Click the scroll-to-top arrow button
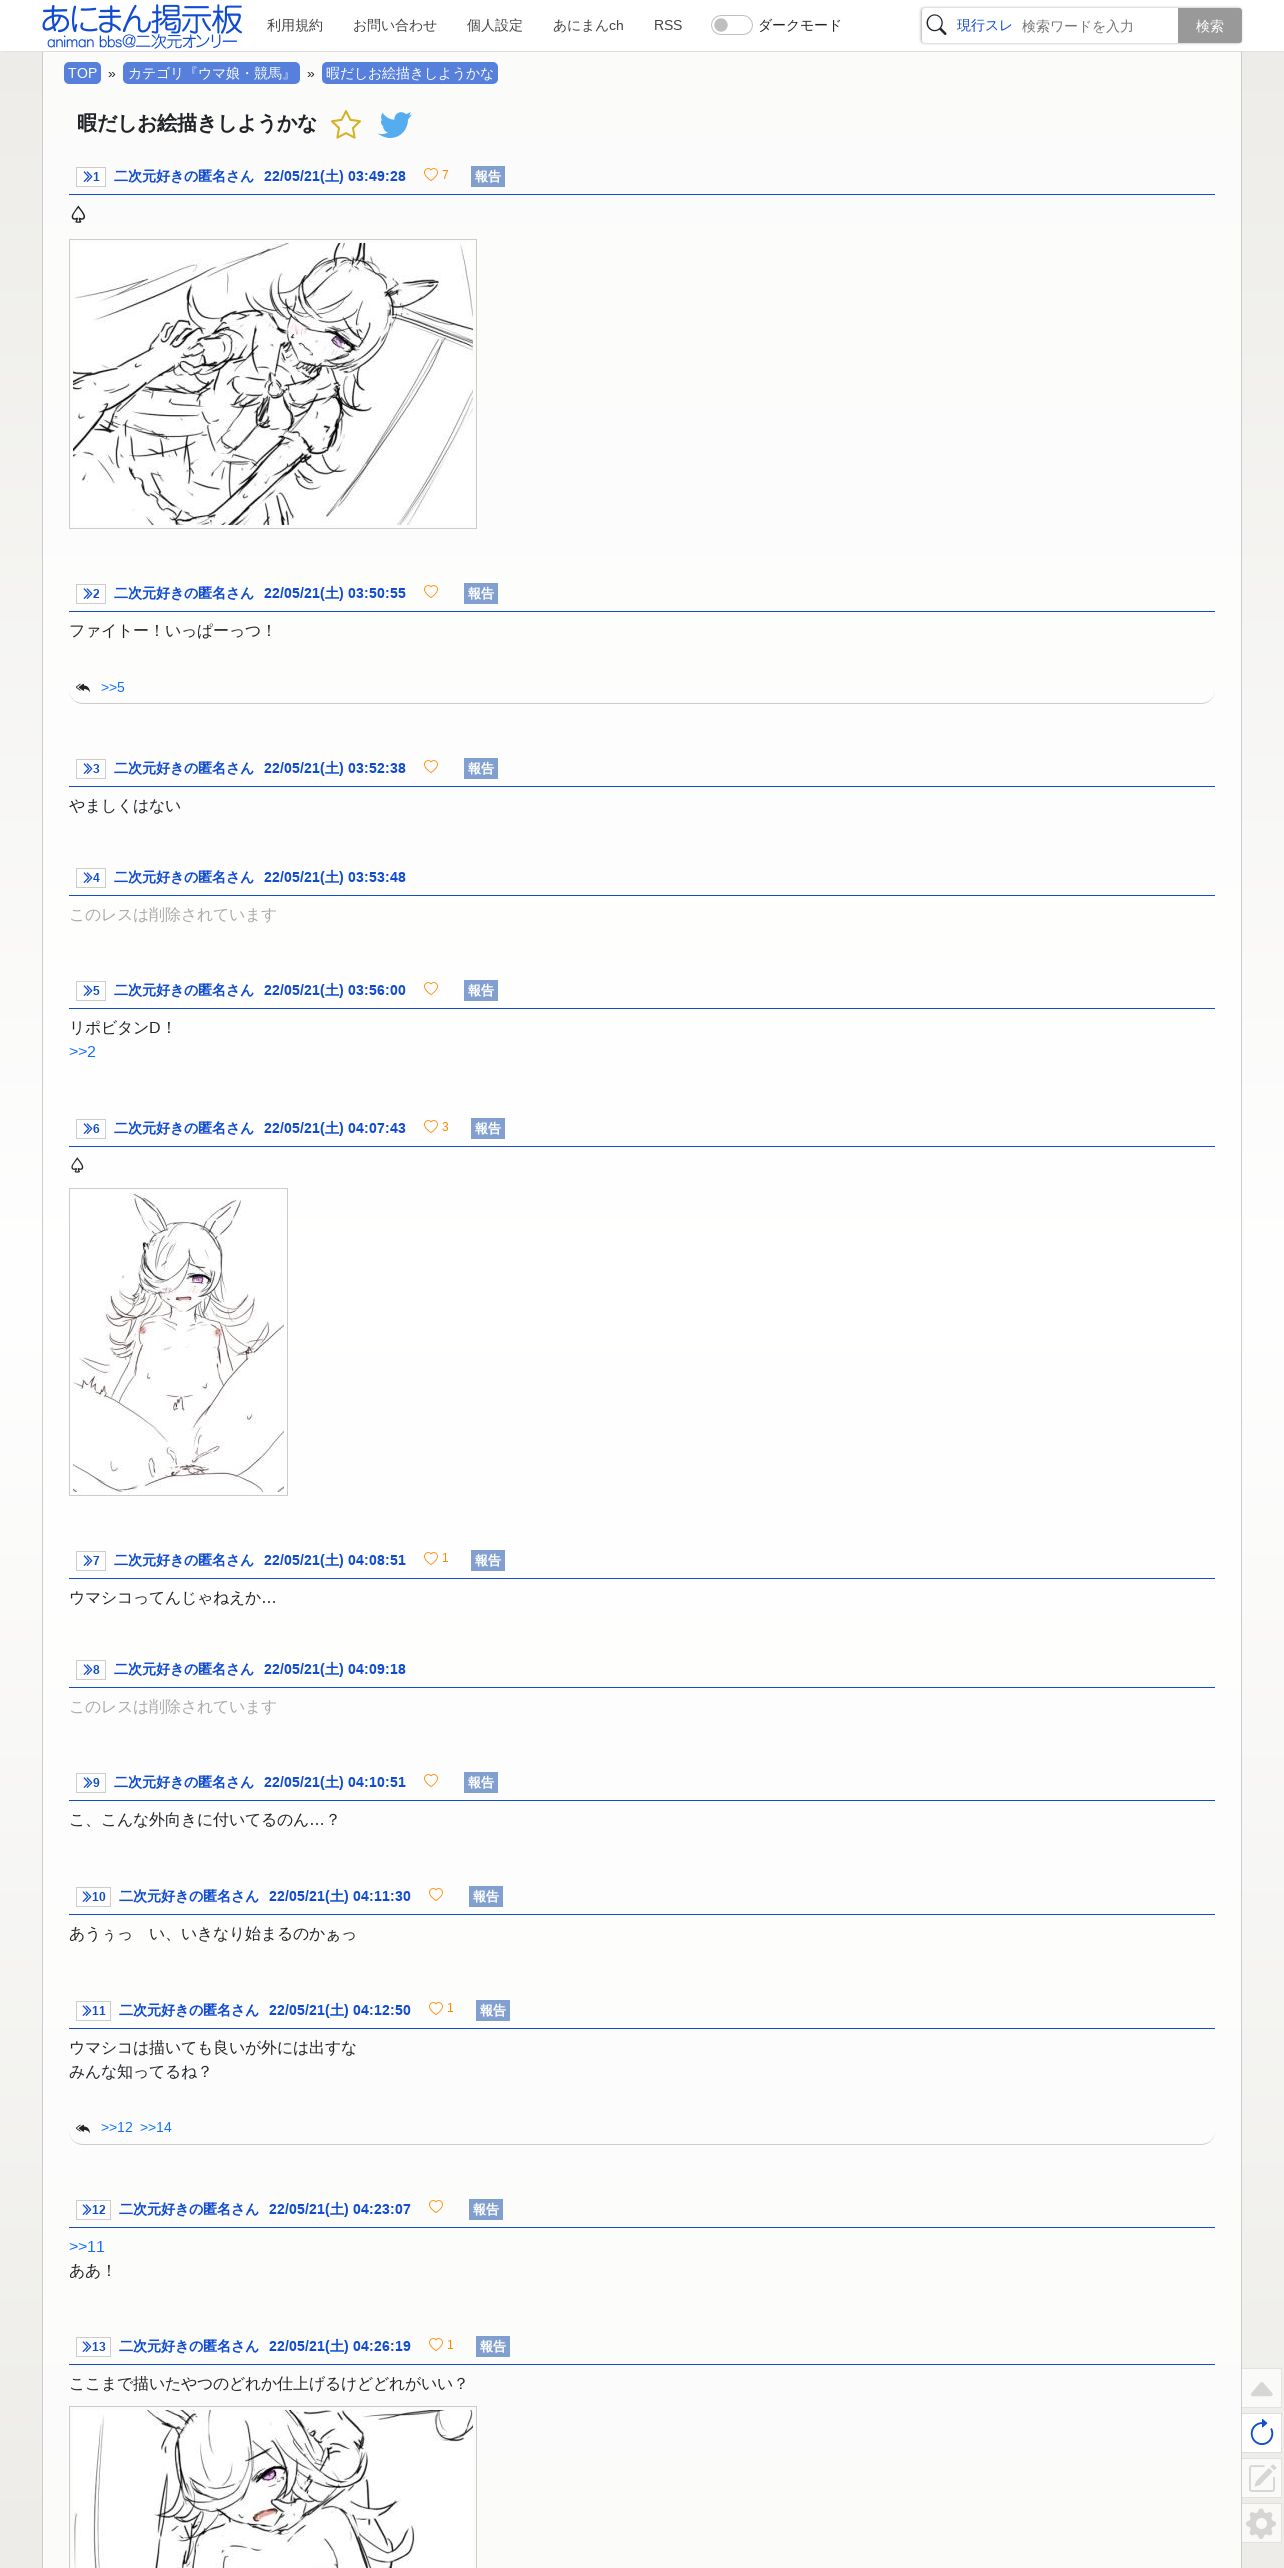Viewport: 1284px width, 2568px height. pyautogui.click(x=1262, y=2389)
